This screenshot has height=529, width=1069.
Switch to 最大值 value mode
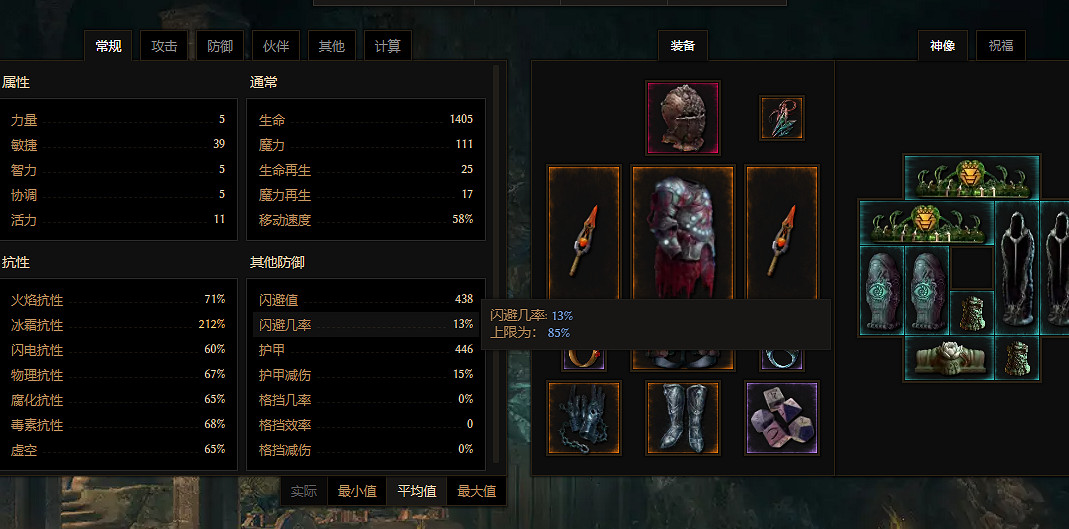click(x=477, y=491)
